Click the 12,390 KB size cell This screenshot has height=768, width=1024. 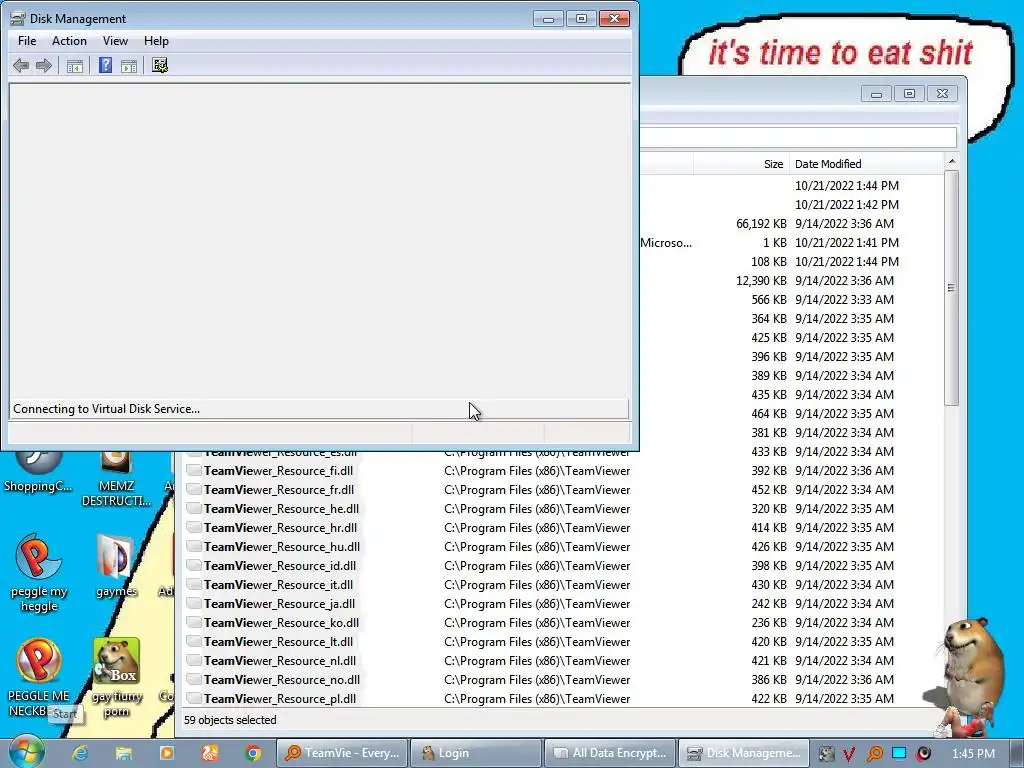click(x=761, y=281)
